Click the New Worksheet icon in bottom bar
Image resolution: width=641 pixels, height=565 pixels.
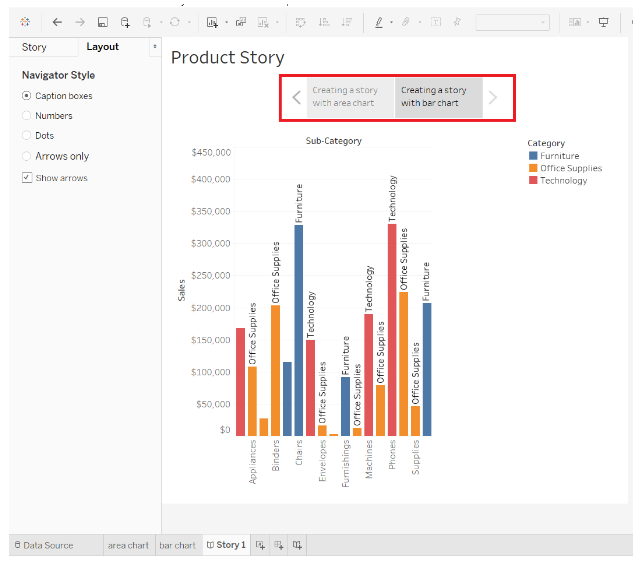pyautogui.click(x=260, y=545)
